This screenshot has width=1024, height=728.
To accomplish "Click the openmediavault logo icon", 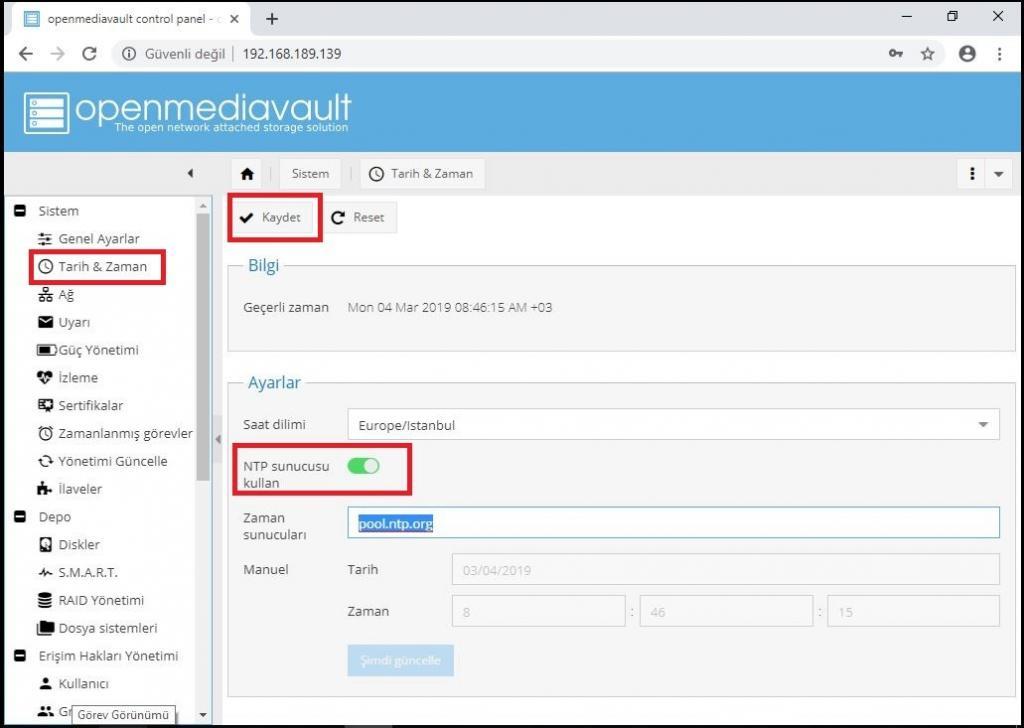I will pyautogui.click(x=46, y=112).
